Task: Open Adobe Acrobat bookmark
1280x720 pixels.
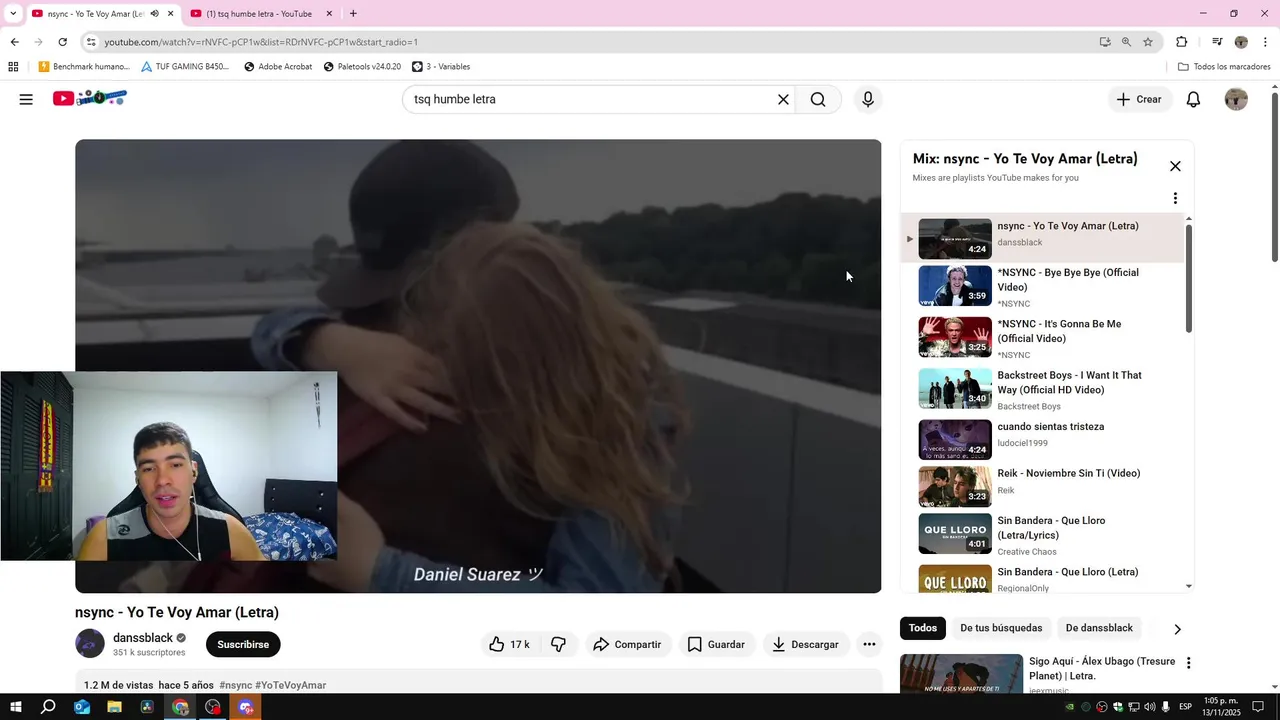Action: (x=278, y=67)
